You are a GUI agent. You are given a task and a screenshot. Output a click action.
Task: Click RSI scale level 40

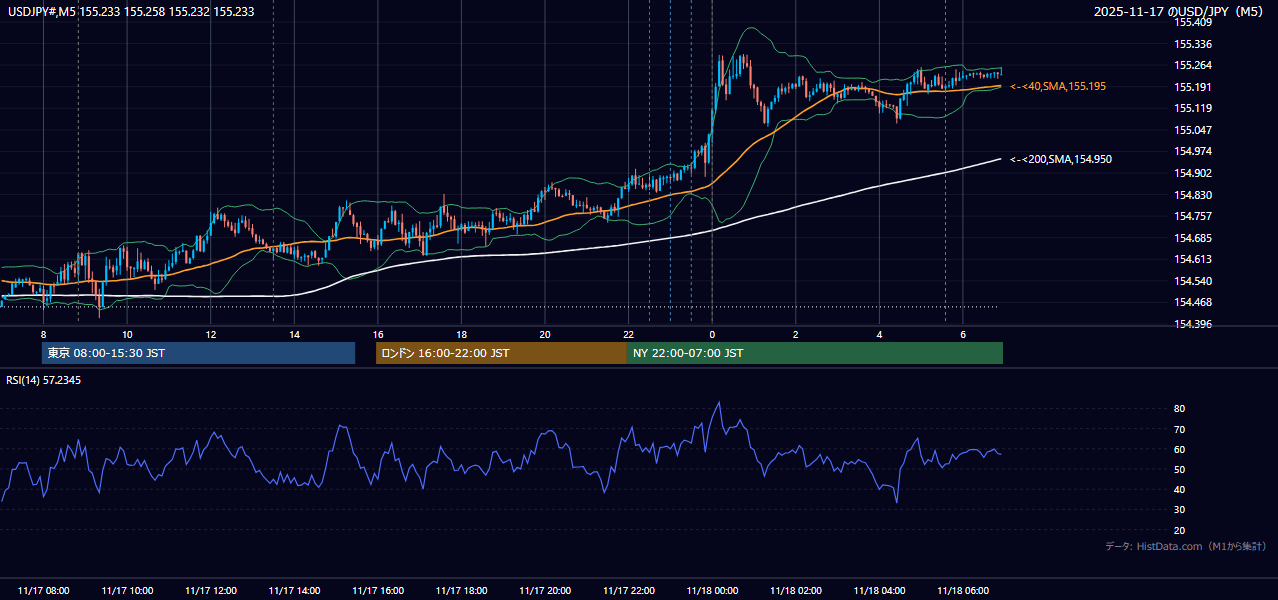tap(1180, 489)
